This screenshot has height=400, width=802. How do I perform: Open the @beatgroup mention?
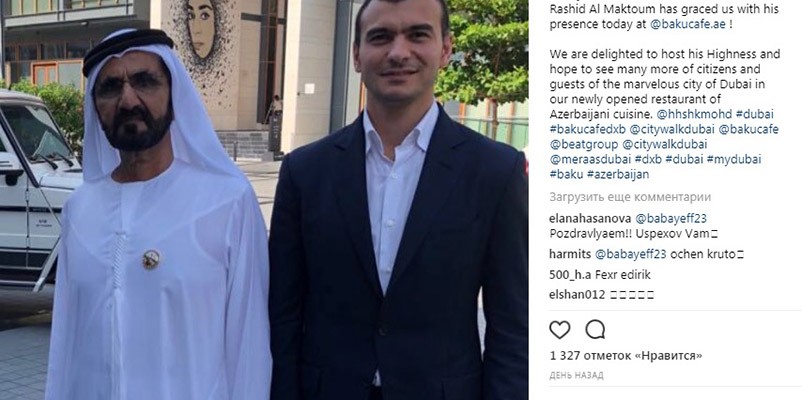[584, 144]
